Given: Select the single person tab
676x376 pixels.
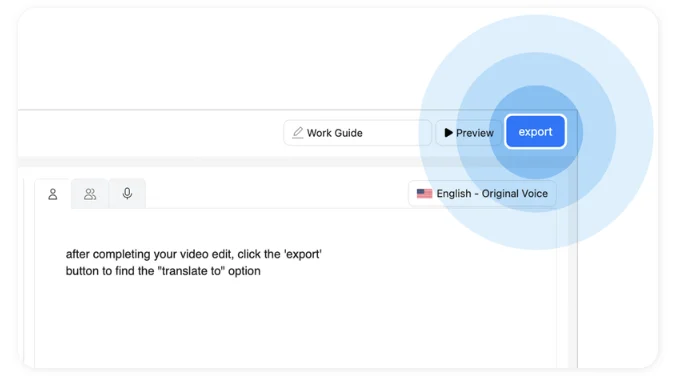Looking at the screenshot, I should coord(53,194).
